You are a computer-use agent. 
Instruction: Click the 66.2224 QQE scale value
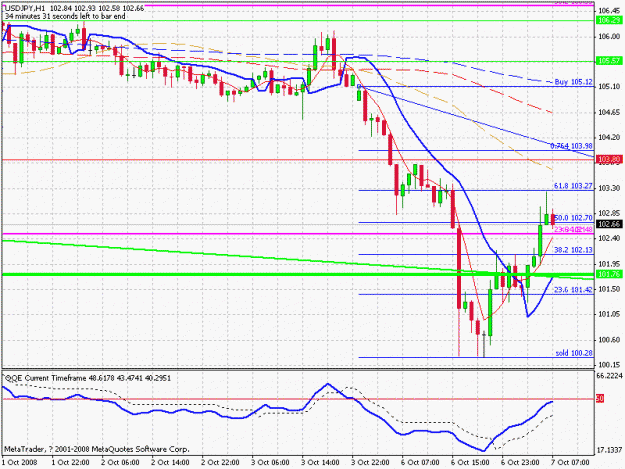coord(609,376)
